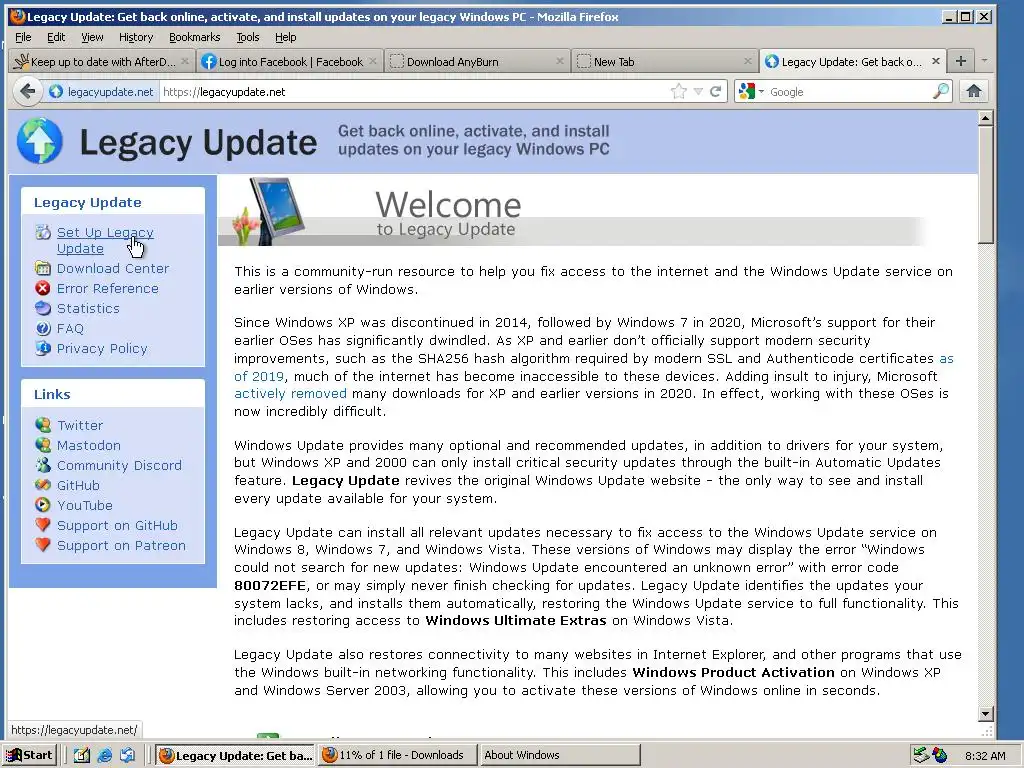Open the Edit menu

click(56, 37)
